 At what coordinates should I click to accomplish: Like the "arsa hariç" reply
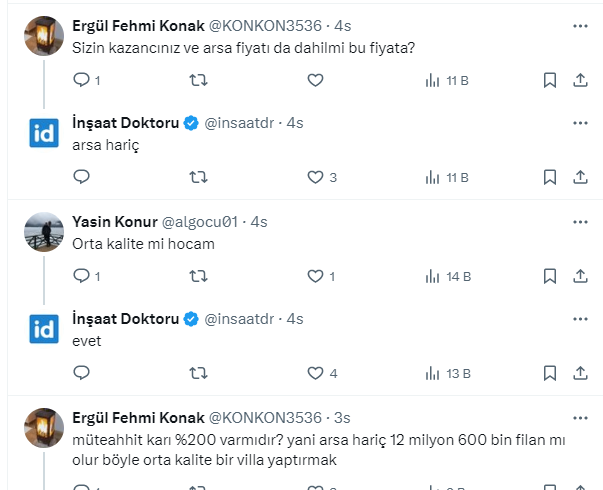click(x=315, y=177)
